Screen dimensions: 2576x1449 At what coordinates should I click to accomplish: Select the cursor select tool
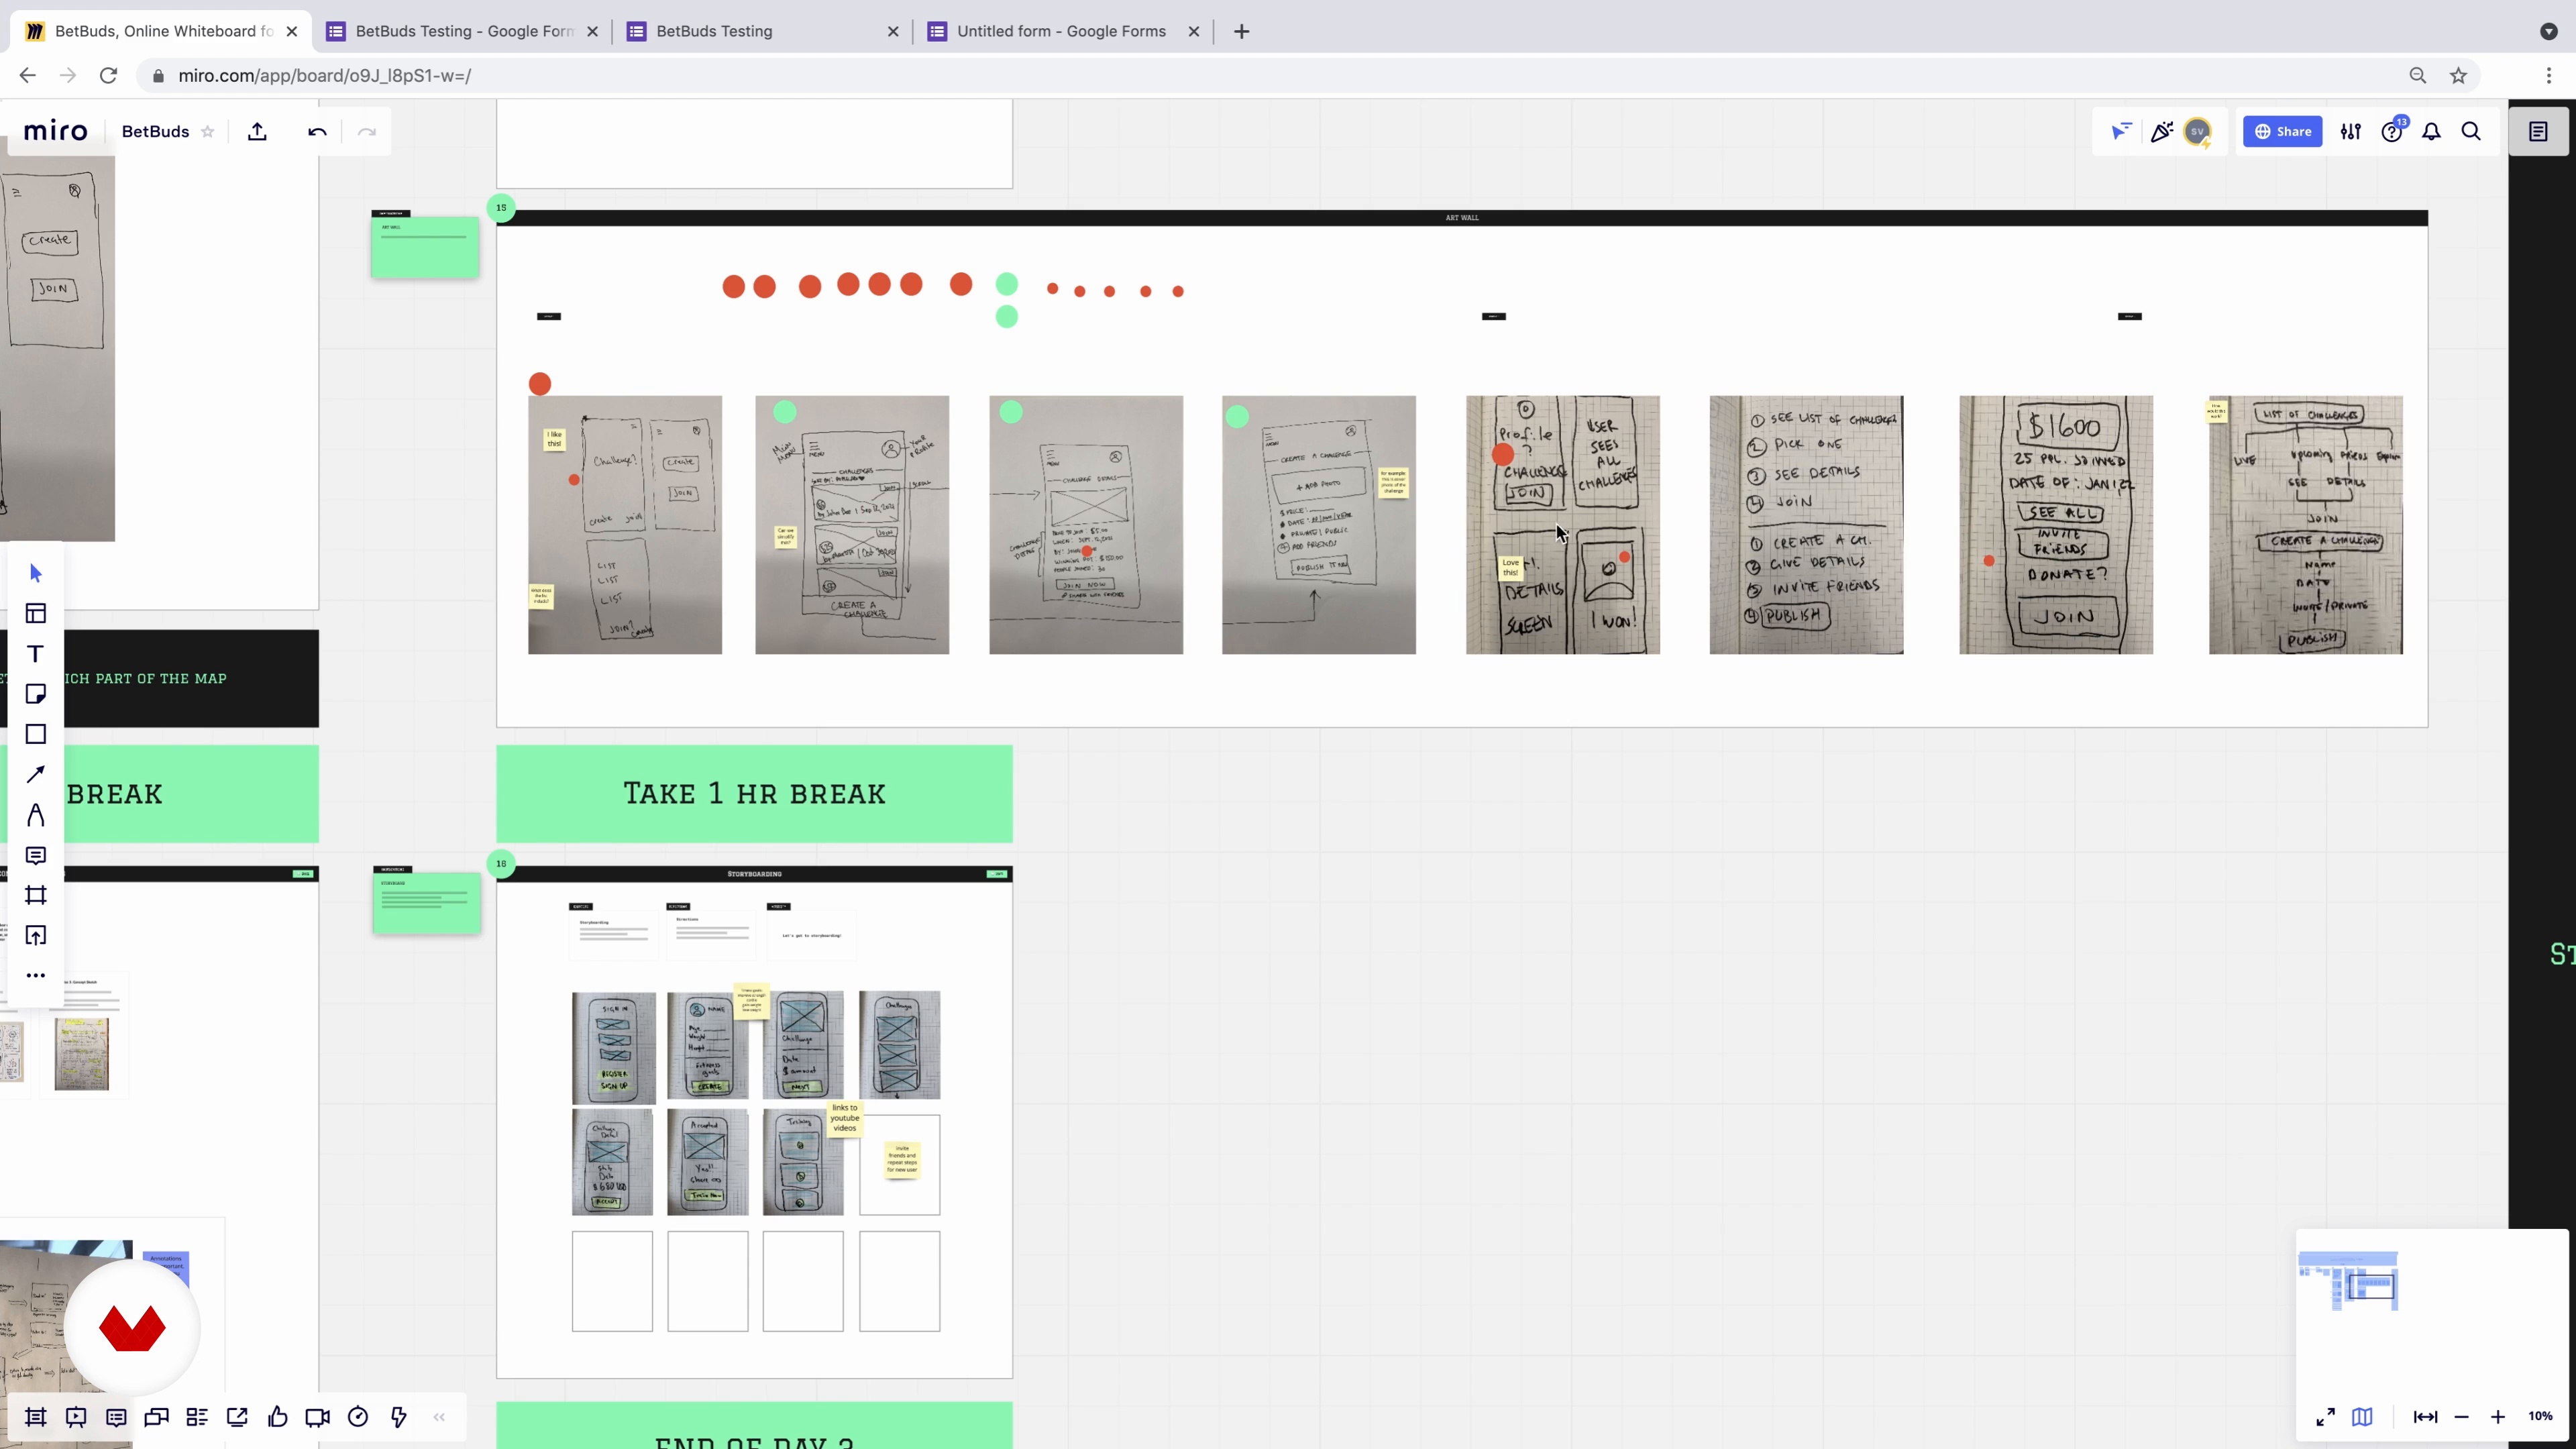36,573
